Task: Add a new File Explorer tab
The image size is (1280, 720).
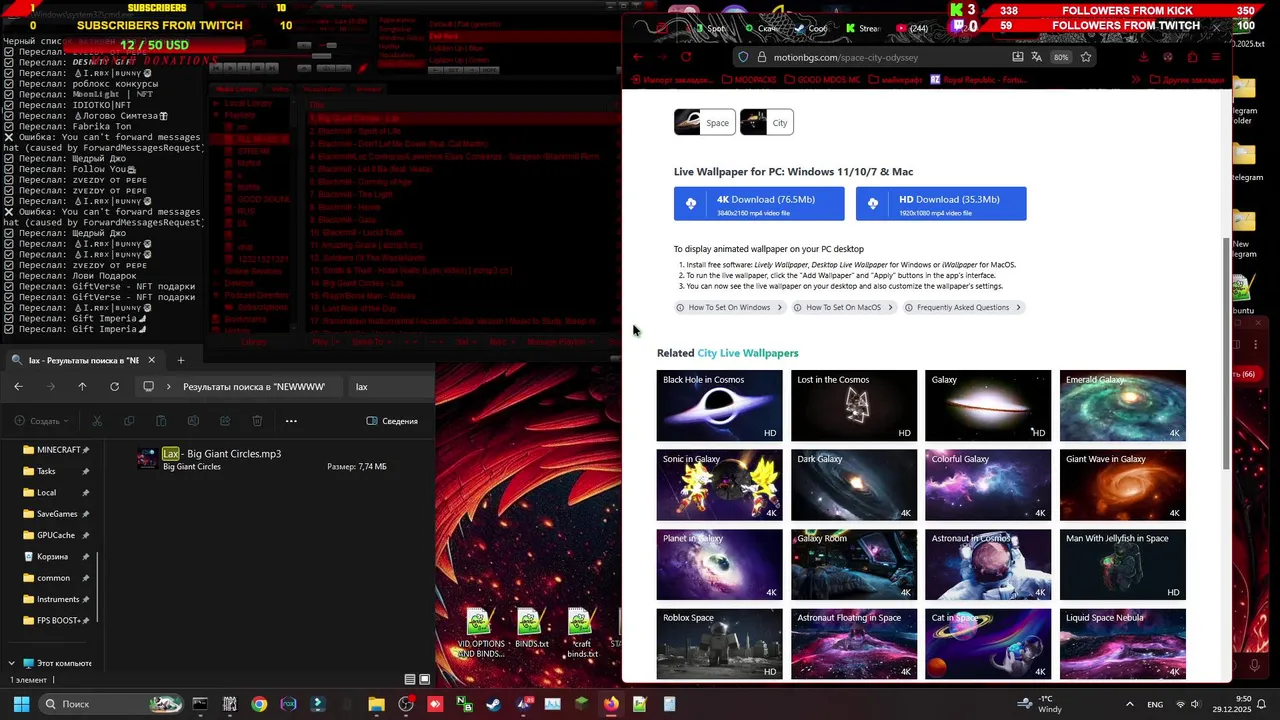Action: point(180,360)
